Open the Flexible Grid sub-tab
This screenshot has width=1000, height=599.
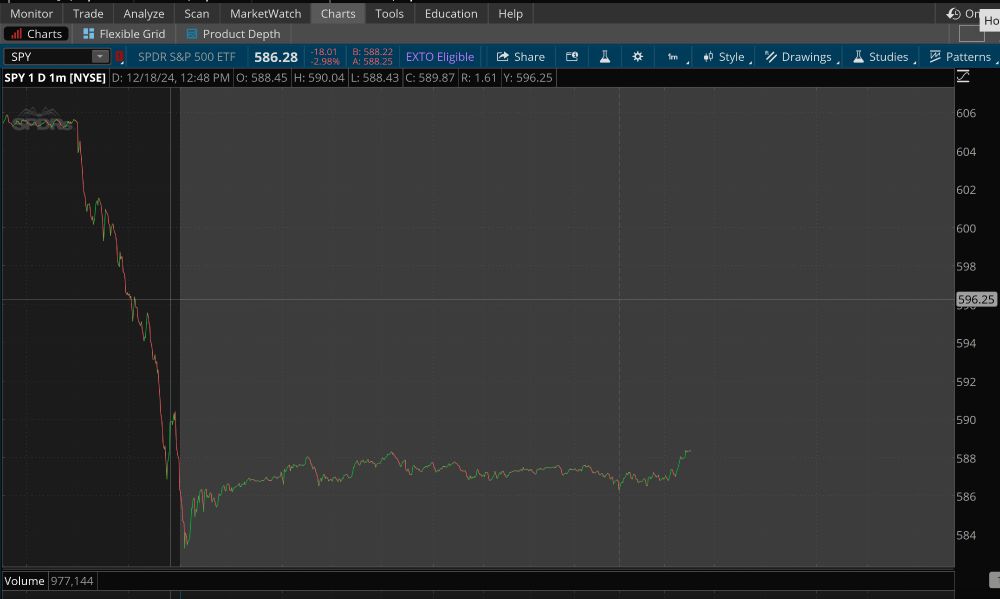point(124,34)
